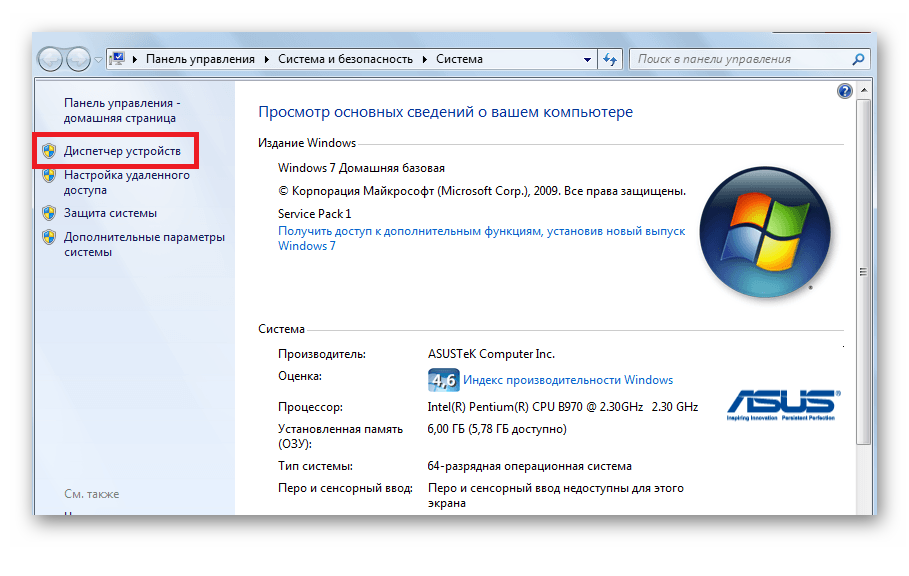The width and height of the screenshot is (909, 576).
Task: Click the computer icon in the address bar
Action: click(x=116, y=60)
